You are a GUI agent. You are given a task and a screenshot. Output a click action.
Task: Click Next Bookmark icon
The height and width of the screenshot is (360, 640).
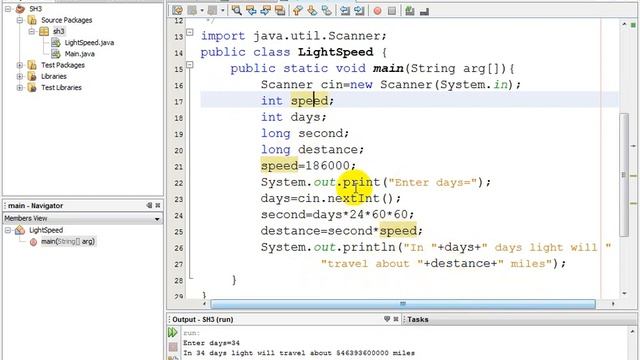pyautogui.click(x=312, y=11)
